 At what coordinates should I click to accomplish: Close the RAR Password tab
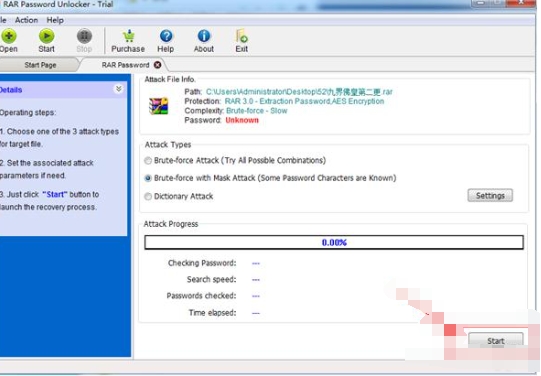[157, 65]
